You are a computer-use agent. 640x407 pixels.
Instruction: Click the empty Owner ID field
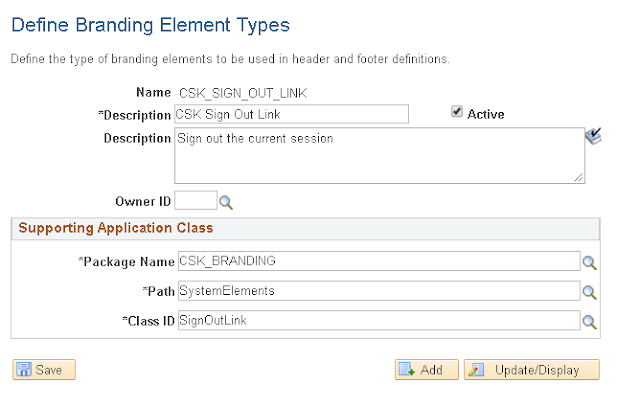coord(194,201)
